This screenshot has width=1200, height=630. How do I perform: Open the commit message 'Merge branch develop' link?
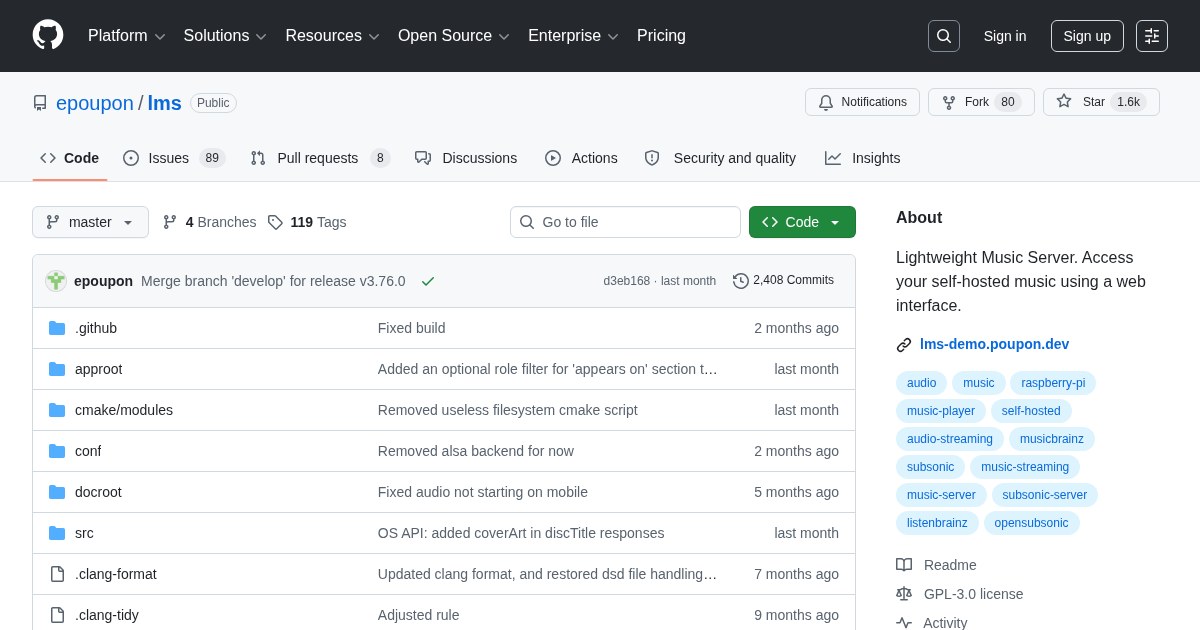pos(273,281)
